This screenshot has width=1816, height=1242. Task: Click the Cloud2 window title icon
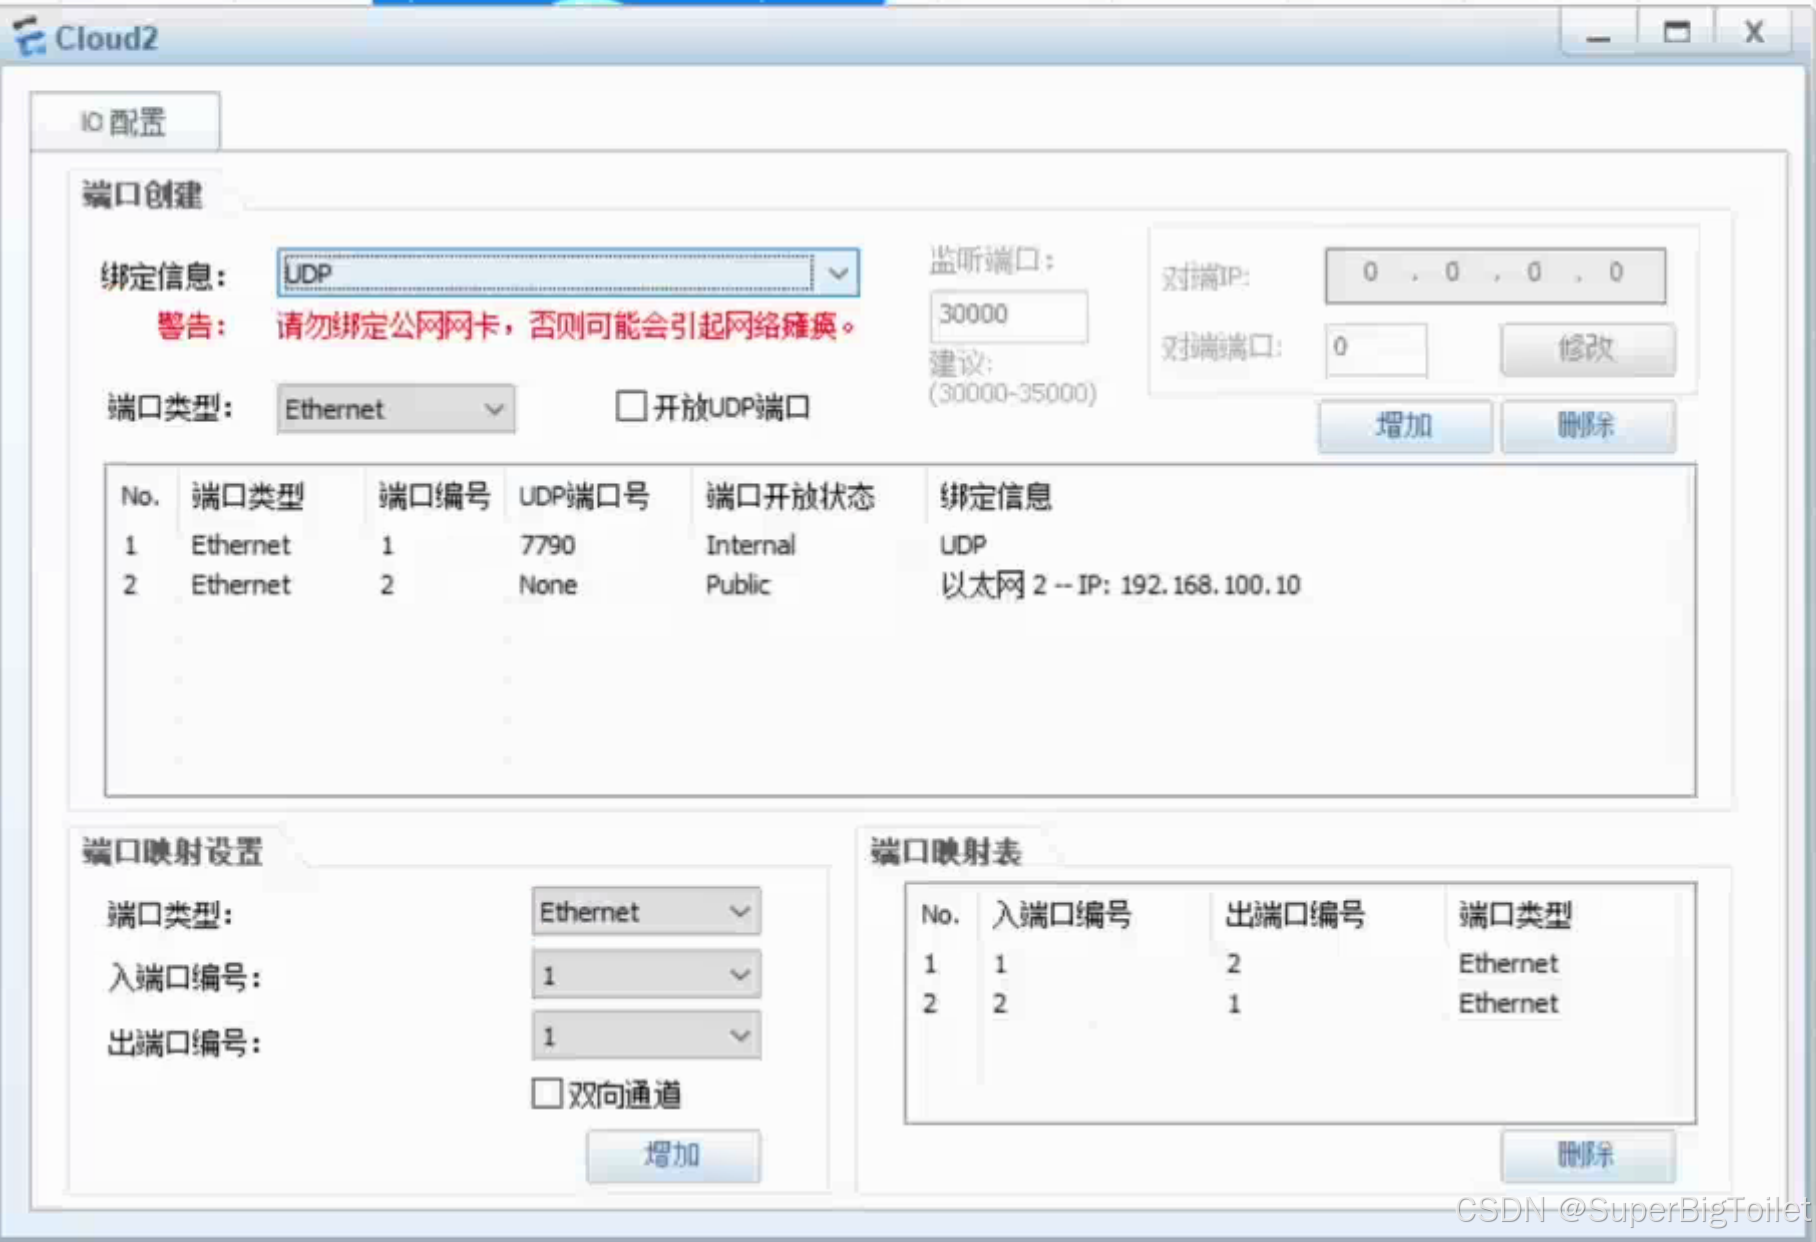29,36
